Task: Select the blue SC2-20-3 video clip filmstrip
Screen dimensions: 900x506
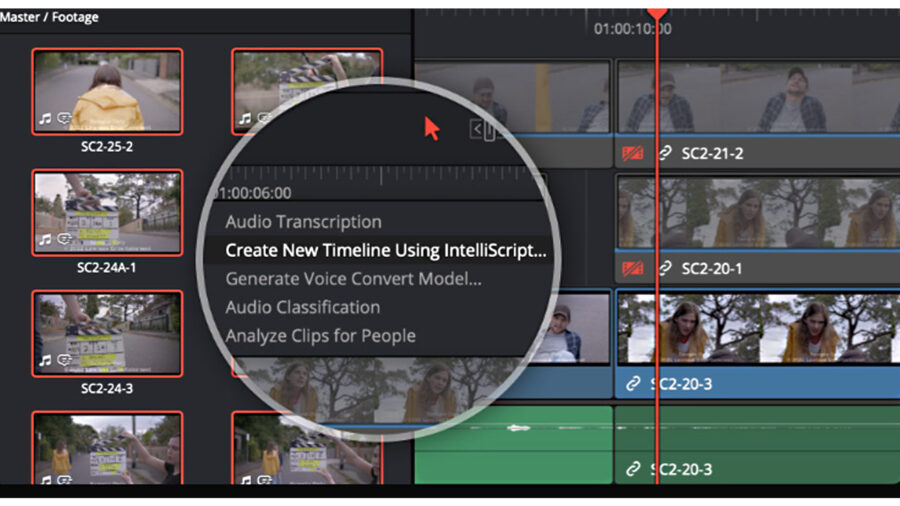Action: point(758,328)
